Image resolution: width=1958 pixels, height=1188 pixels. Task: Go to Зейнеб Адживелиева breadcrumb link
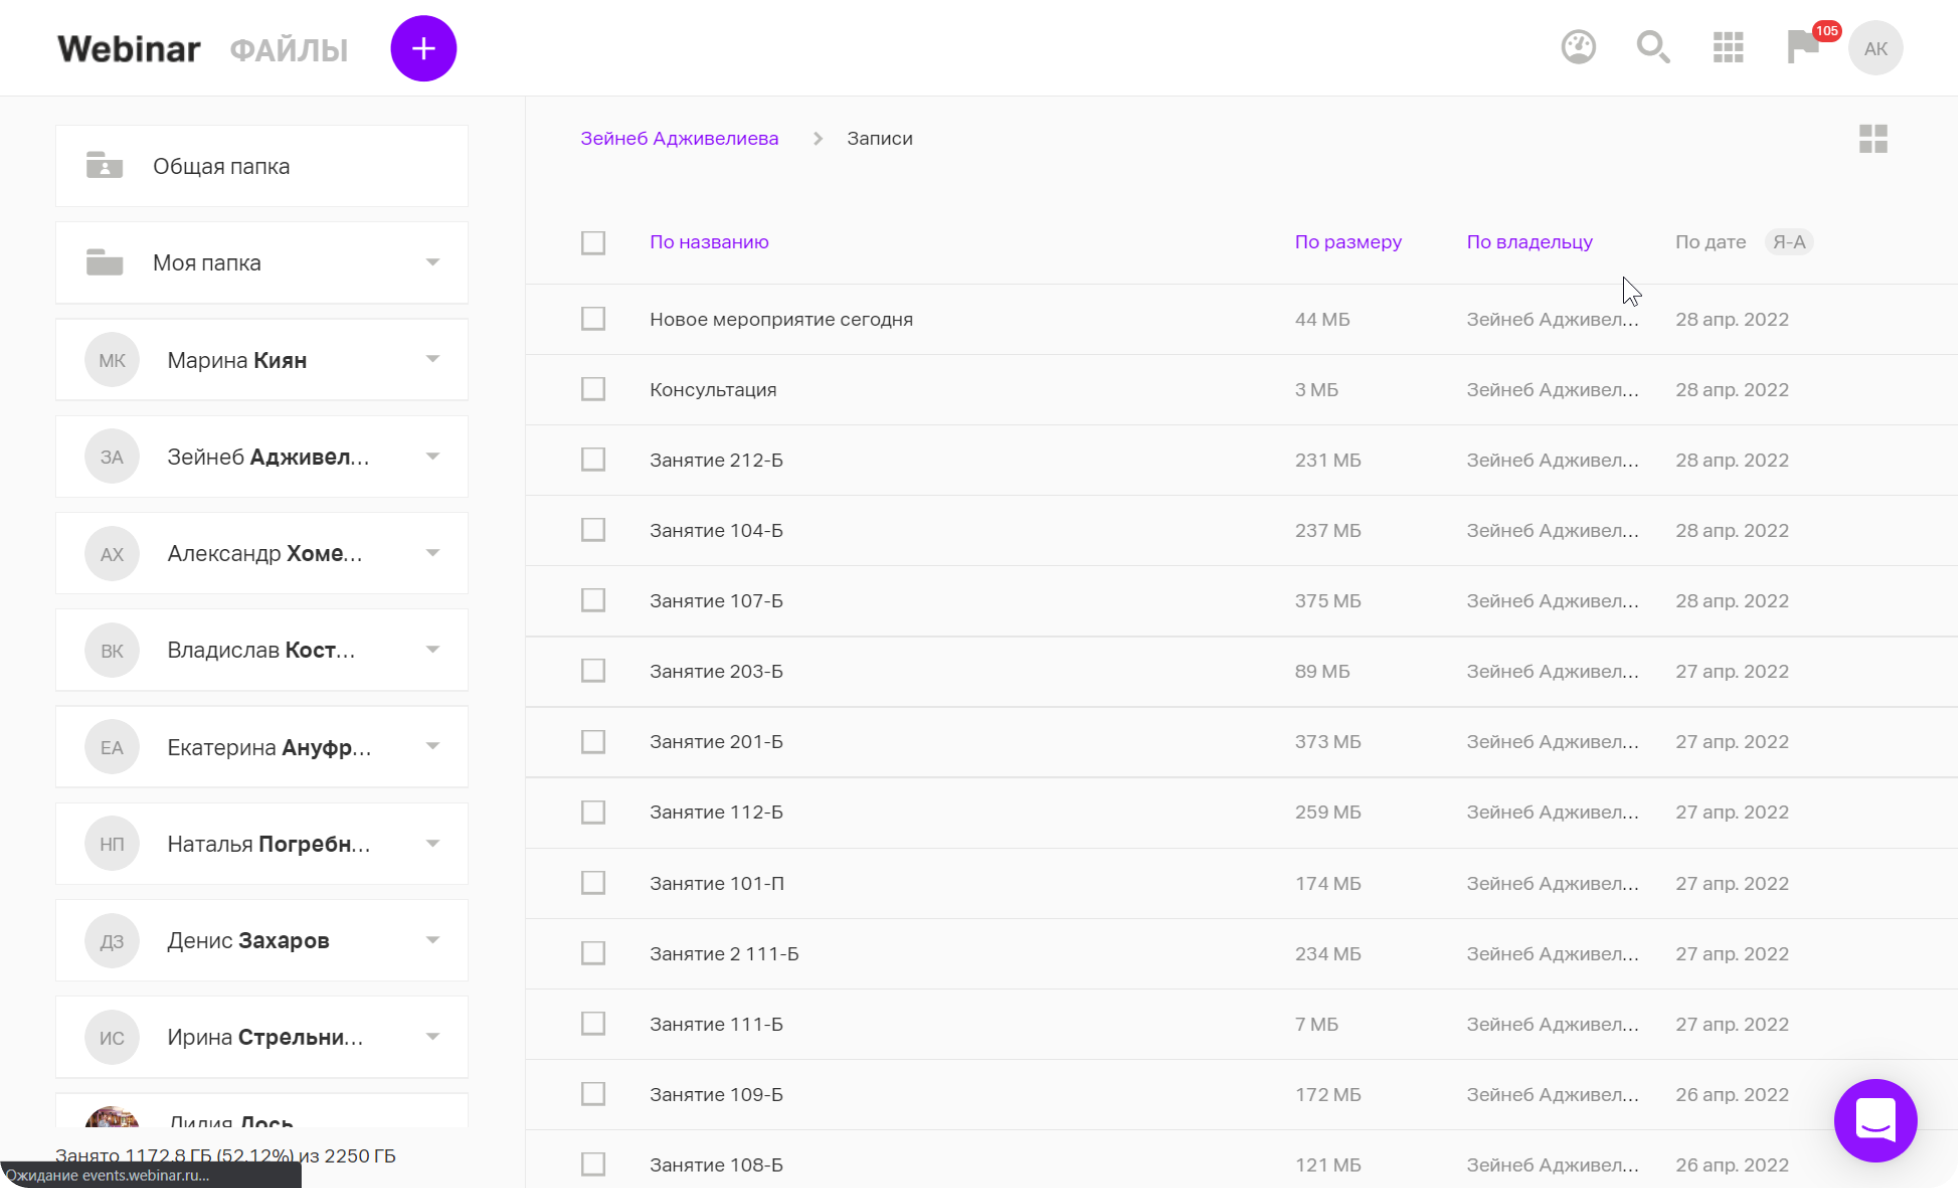point(679,138)
